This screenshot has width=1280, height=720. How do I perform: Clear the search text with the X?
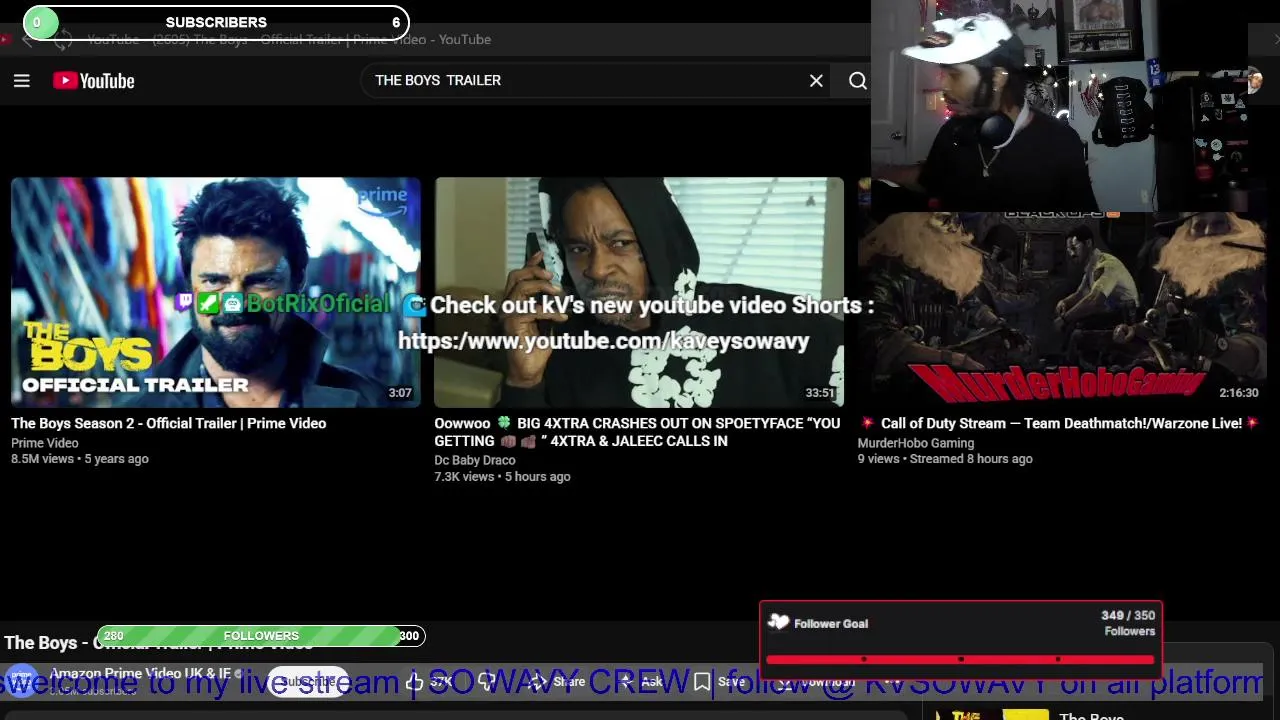pyautogui.click(x=816, y=81)
